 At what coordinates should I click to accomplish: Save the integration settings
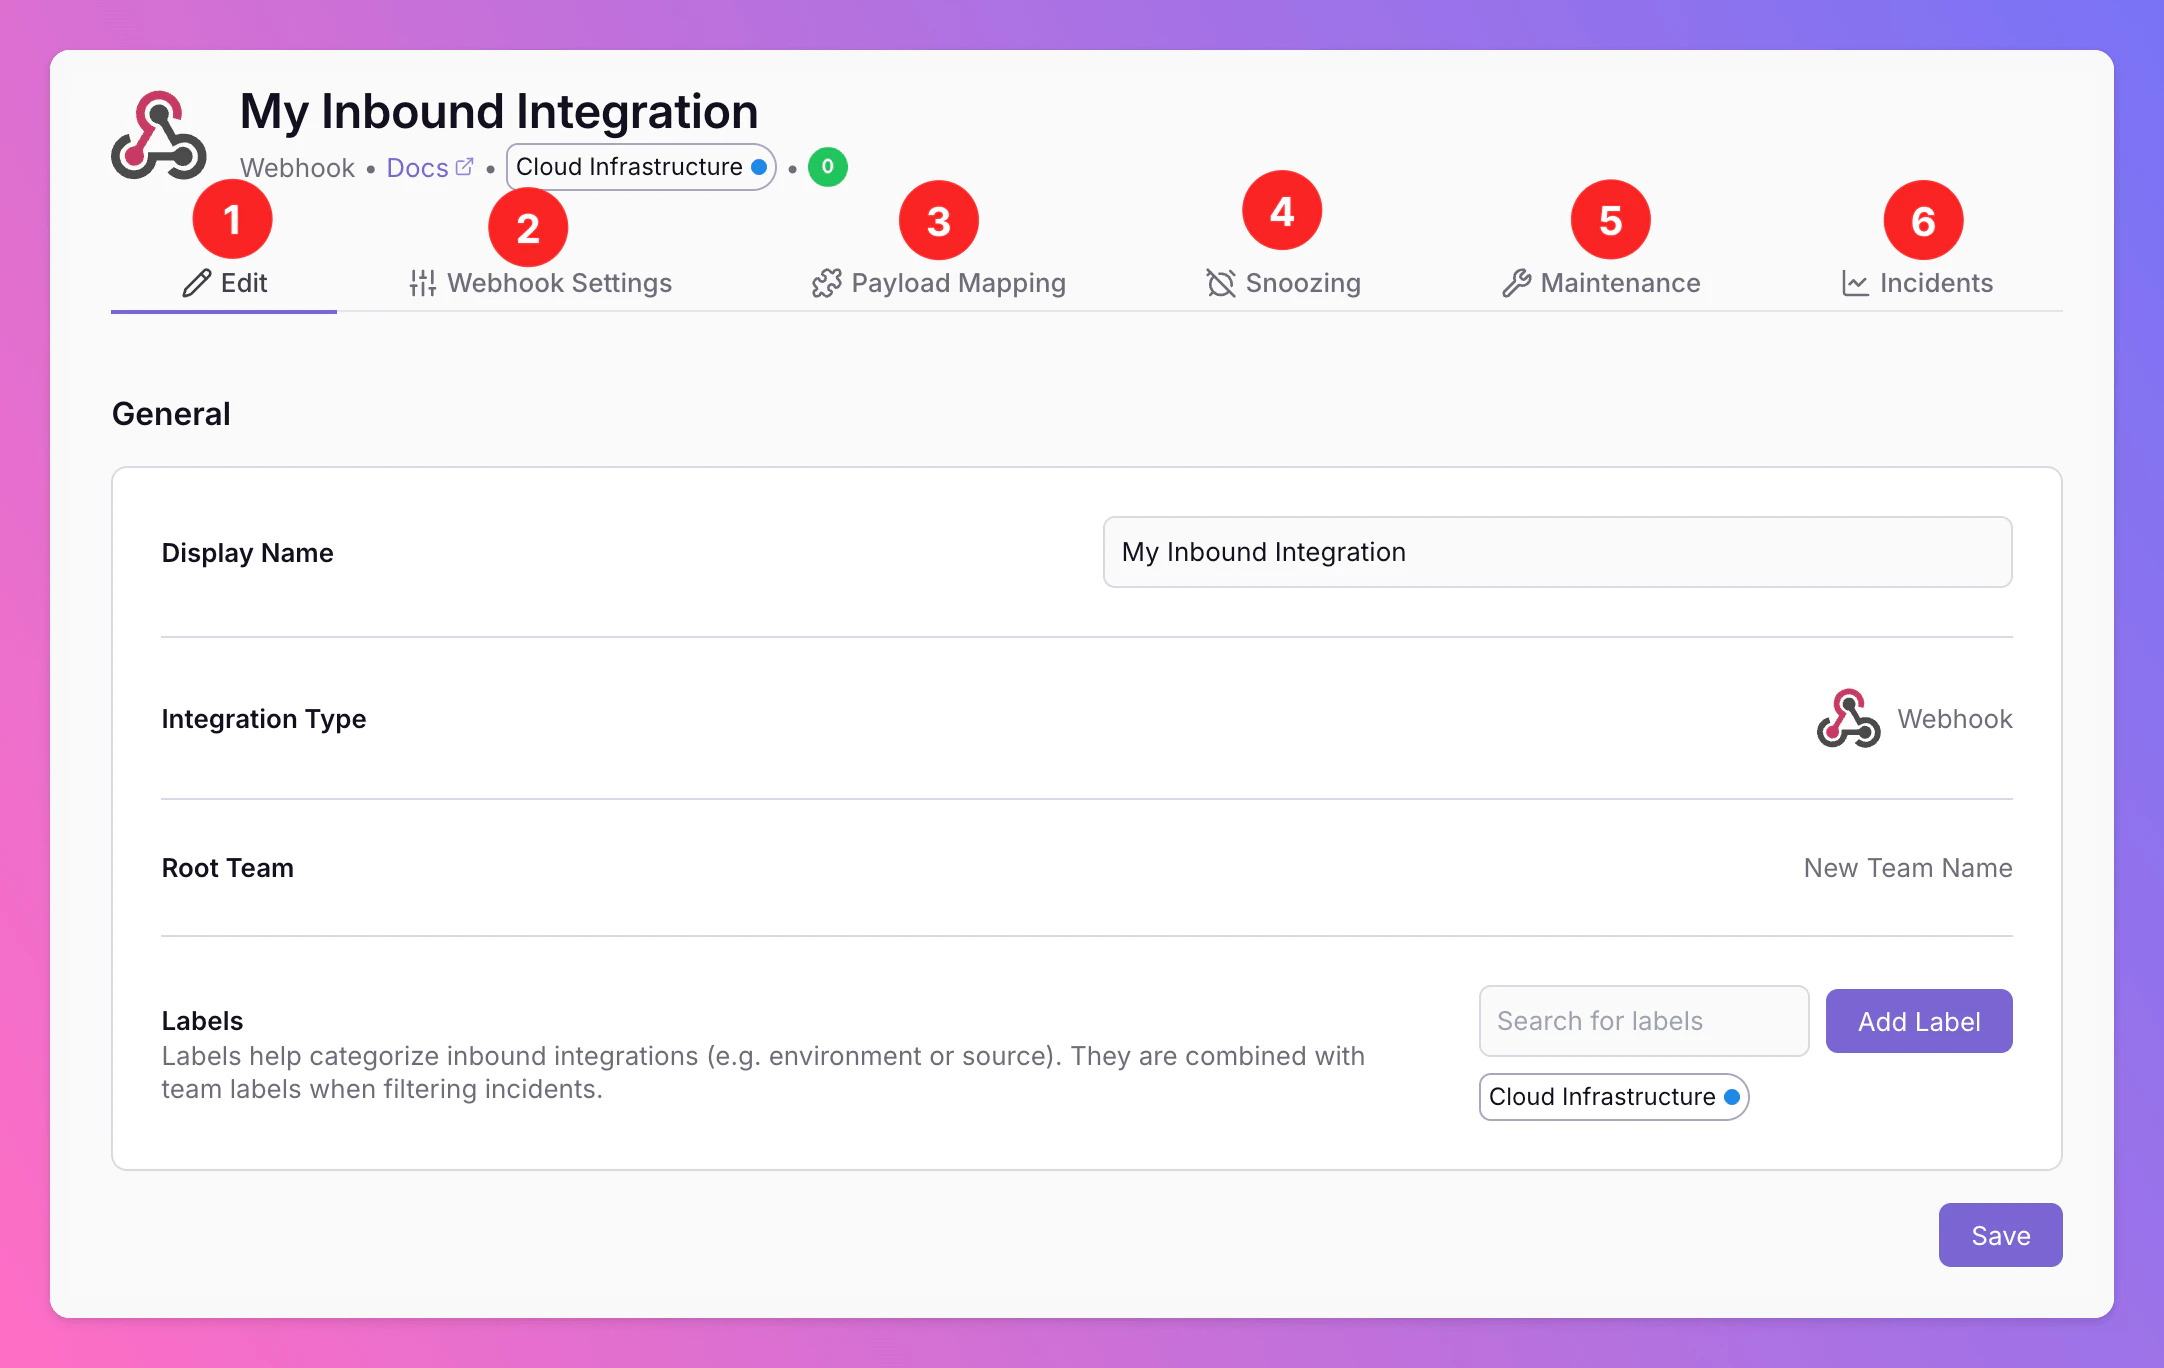point(2000,1235)
